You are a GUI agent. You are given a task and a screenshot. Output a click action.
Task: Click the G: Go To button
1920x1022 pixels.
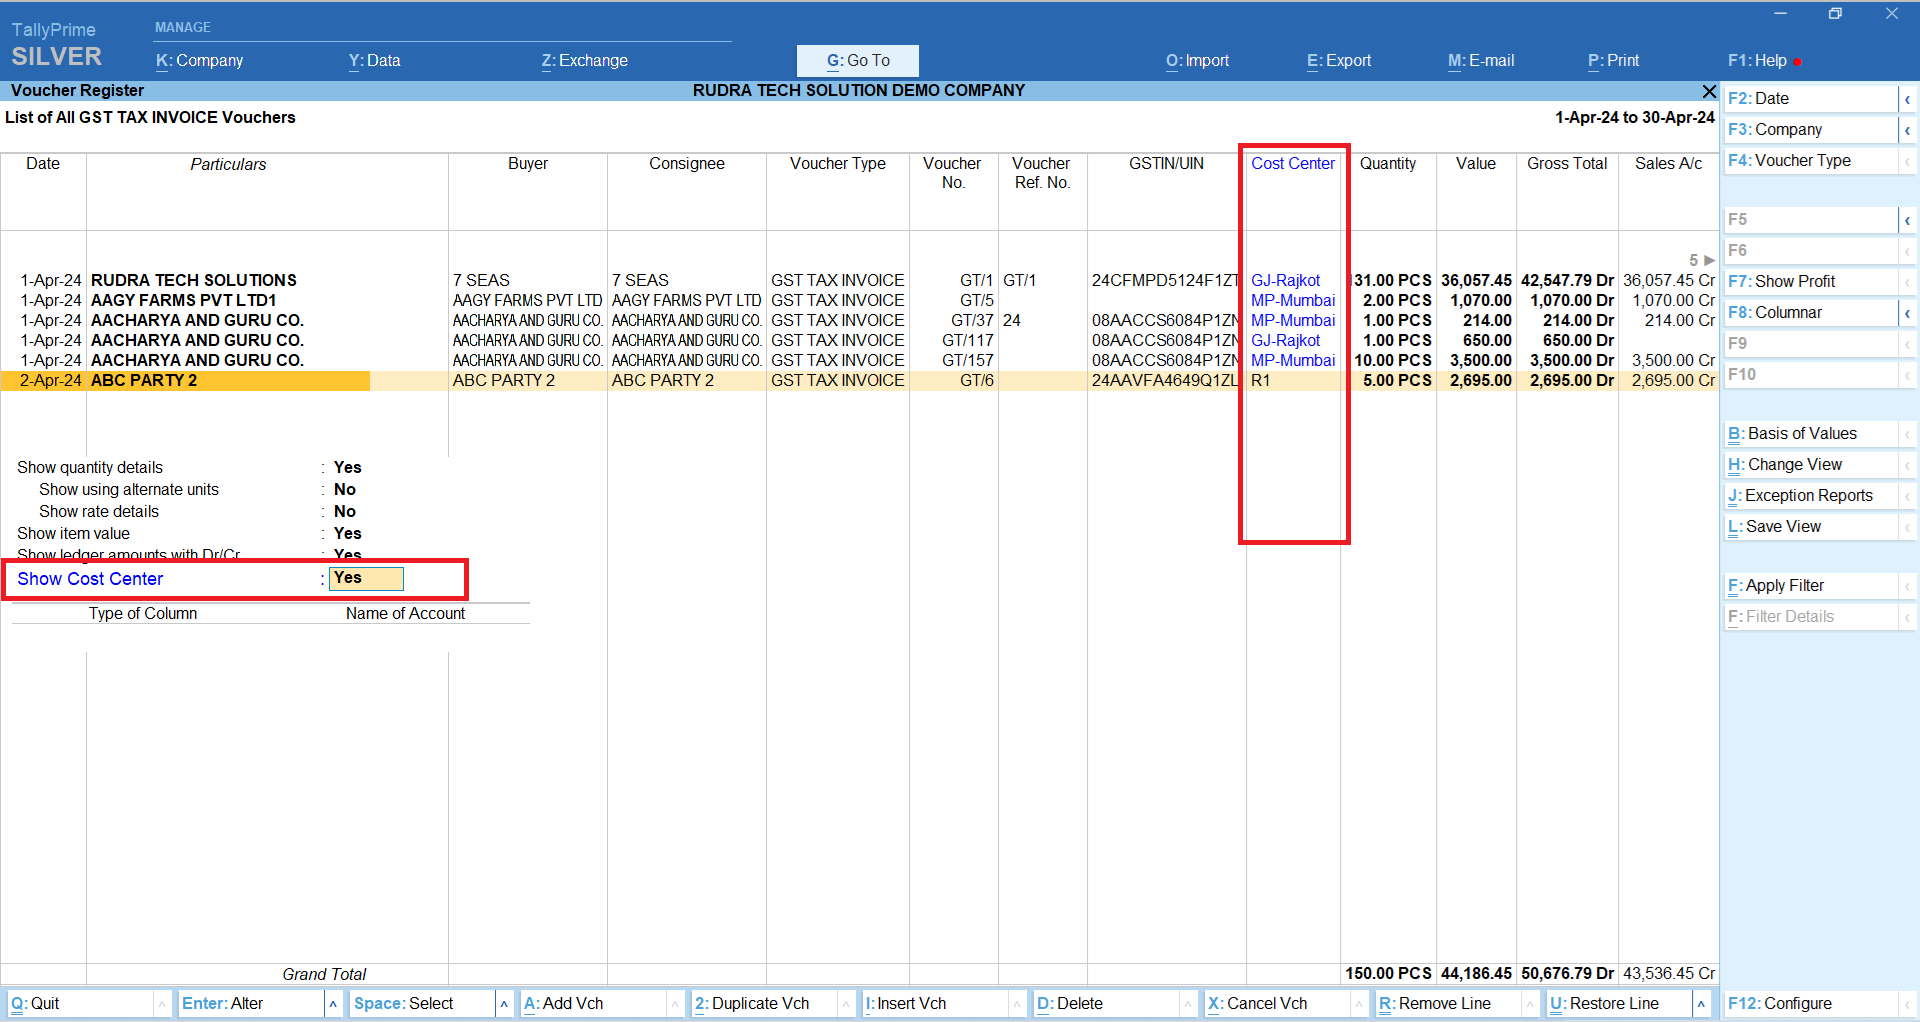click(857, 61)
